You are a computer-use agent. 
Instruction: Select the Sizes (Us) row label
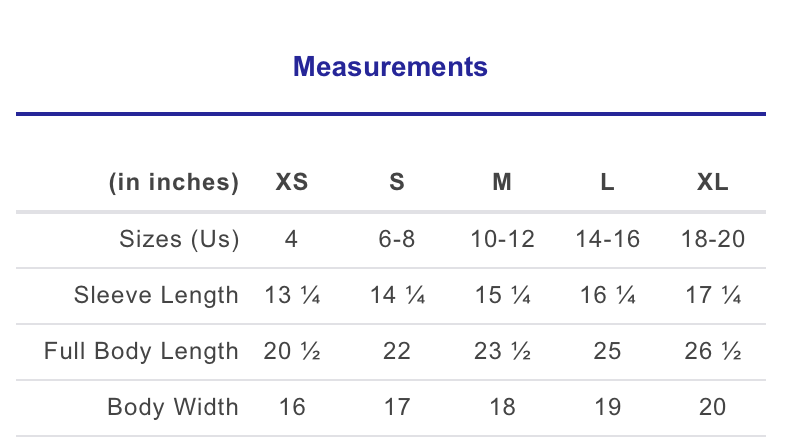[180, 239]
